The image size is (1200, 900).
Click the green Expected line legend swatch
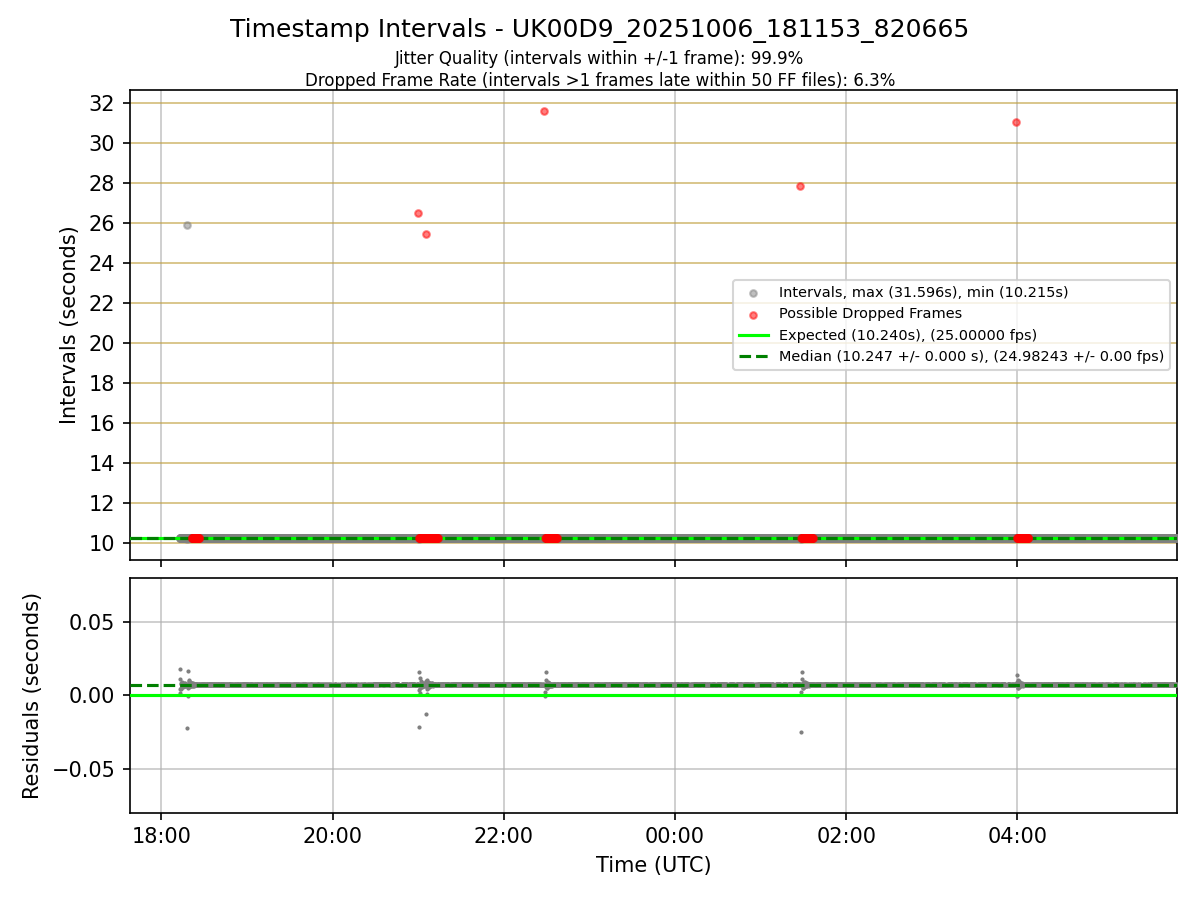[753, 335]
